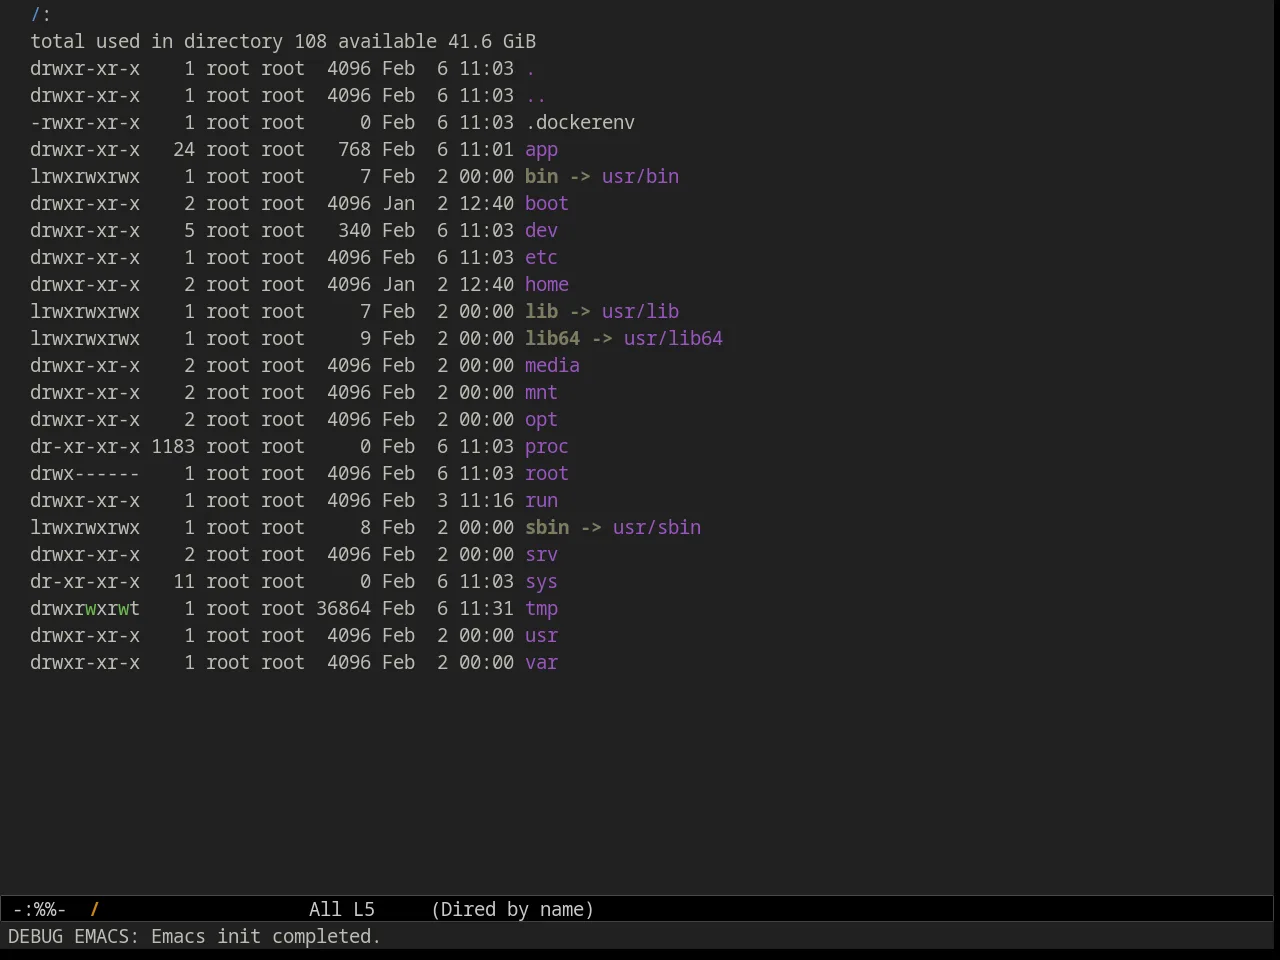The image size is (1280, 960).
Task: Open the root directory entry
Action: (x=546, y=474)
